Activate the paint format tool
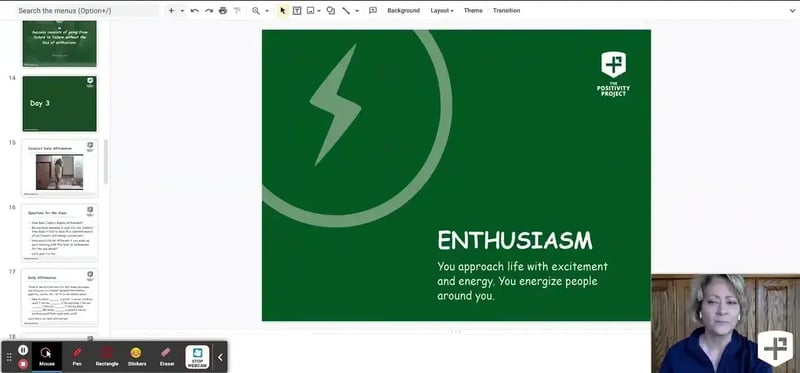Screen dimensions: 800x373 [x=237, y=11]
